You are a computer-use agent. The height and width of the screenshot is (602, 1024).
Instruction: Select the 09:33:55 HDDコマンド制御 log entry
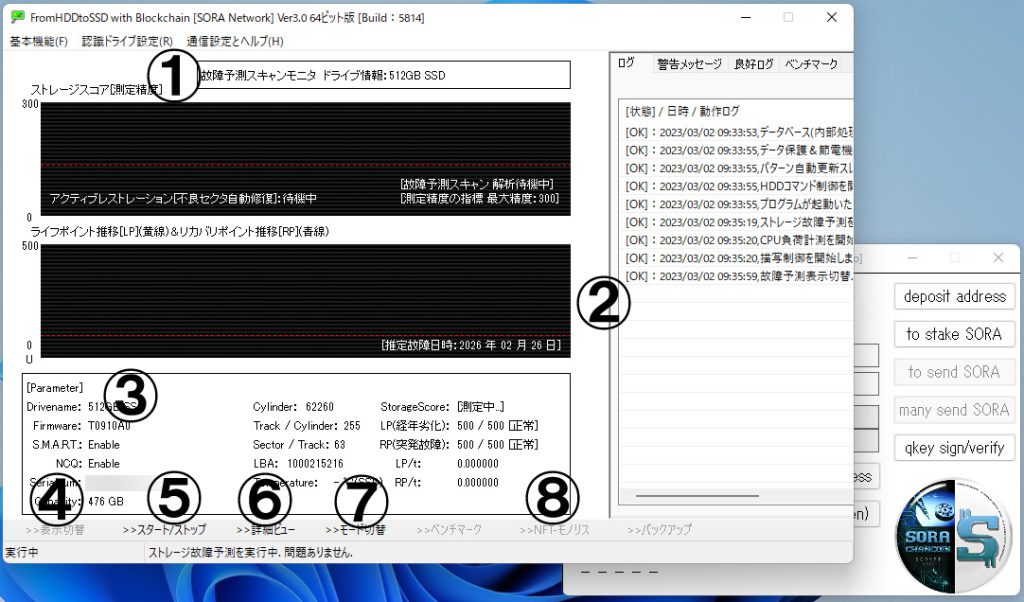[738, 186]
